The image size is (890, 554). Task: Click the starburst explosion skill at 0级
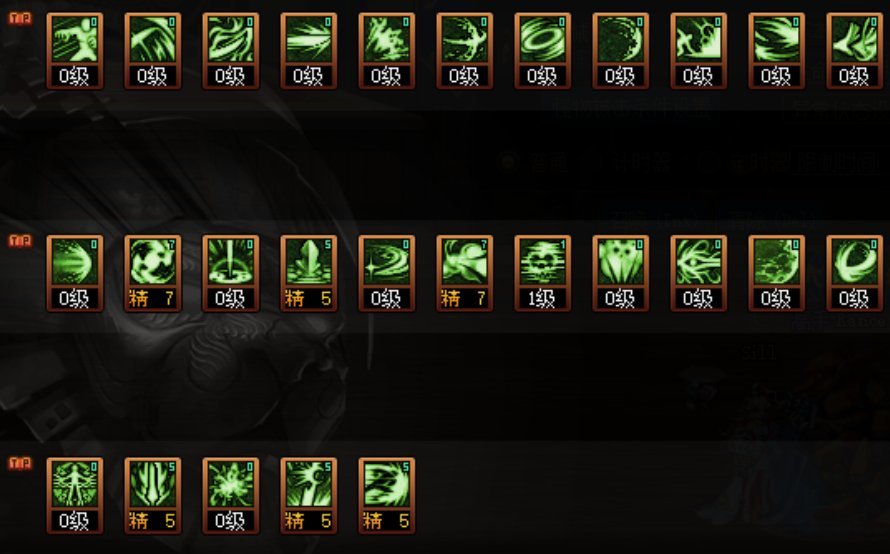tap(231, 496)
